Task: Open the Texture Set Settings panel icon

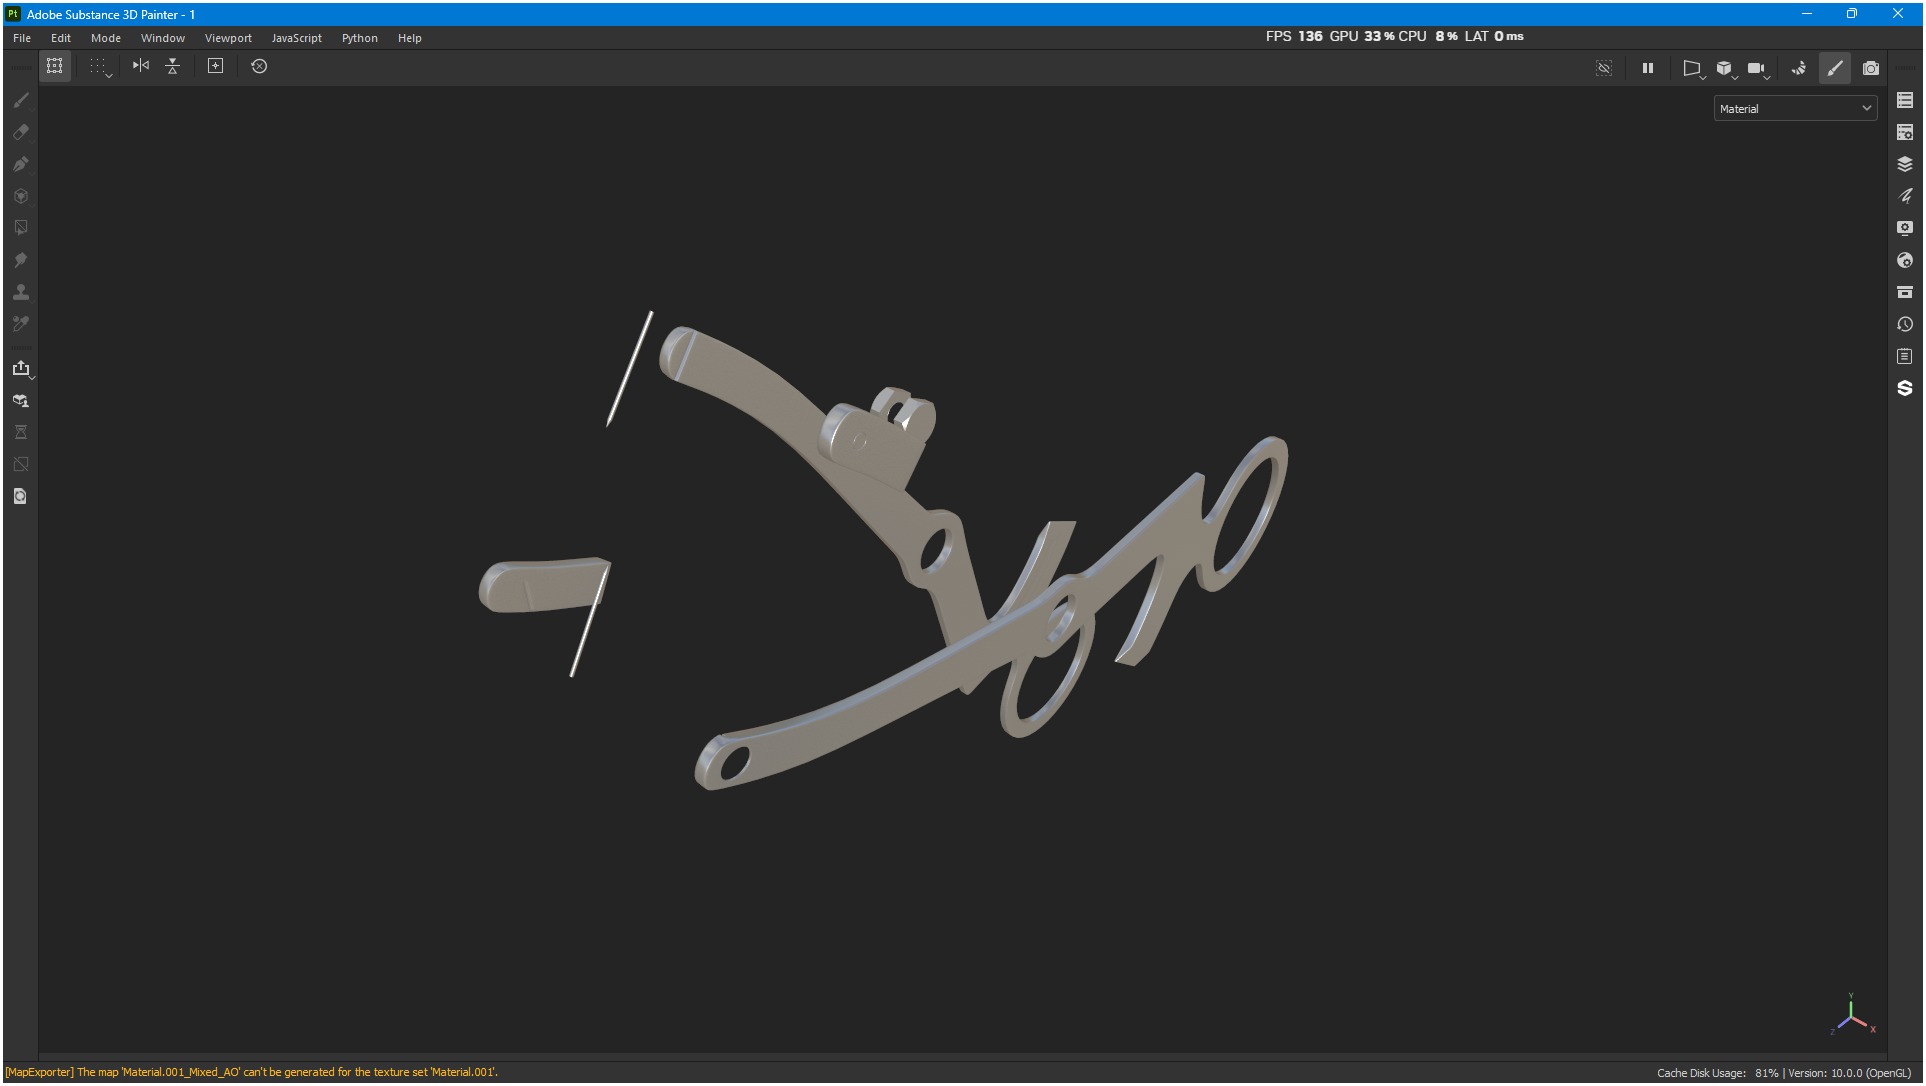Action: tap(1905, 132)
